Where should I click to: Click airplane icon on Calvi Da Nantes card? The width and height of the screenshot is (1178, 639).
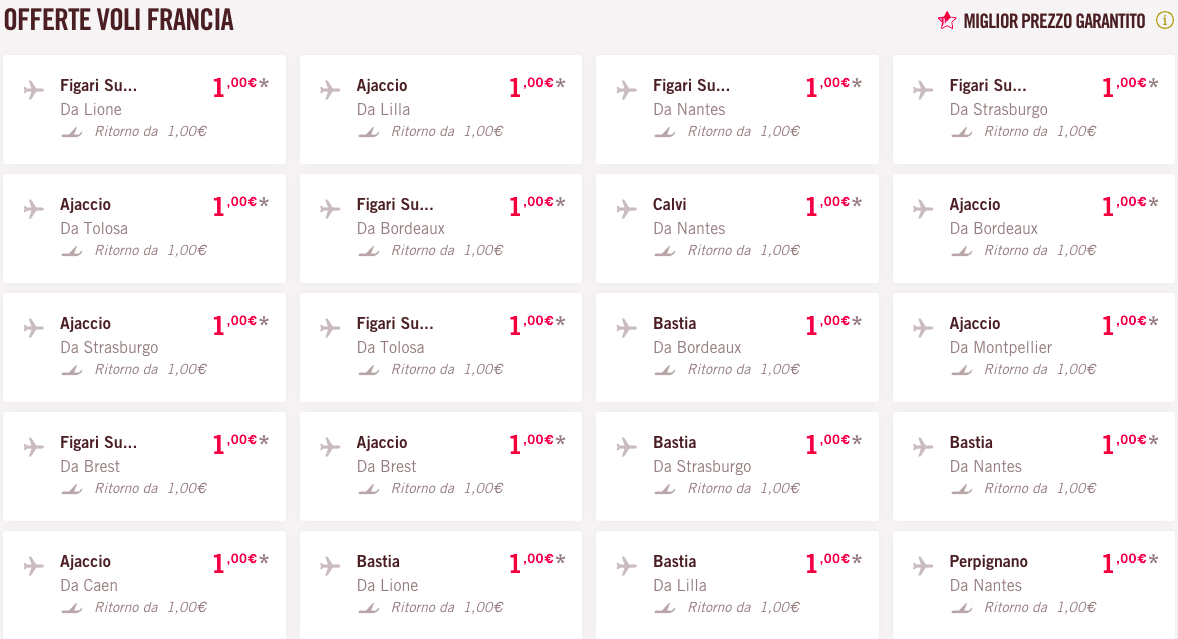click(626, 209)
